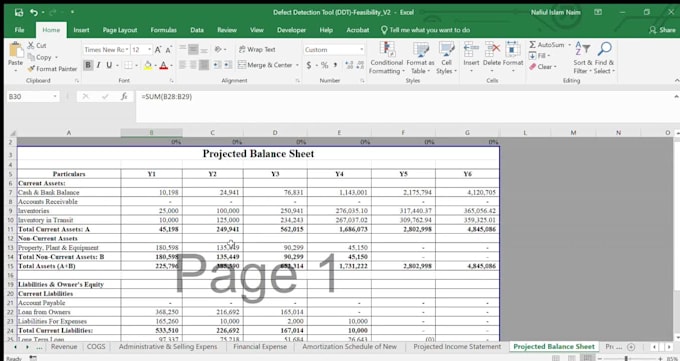Expand Number group dialog launcher
The height and width of the screenshot is (361, 680).
(x=362, y=81)
